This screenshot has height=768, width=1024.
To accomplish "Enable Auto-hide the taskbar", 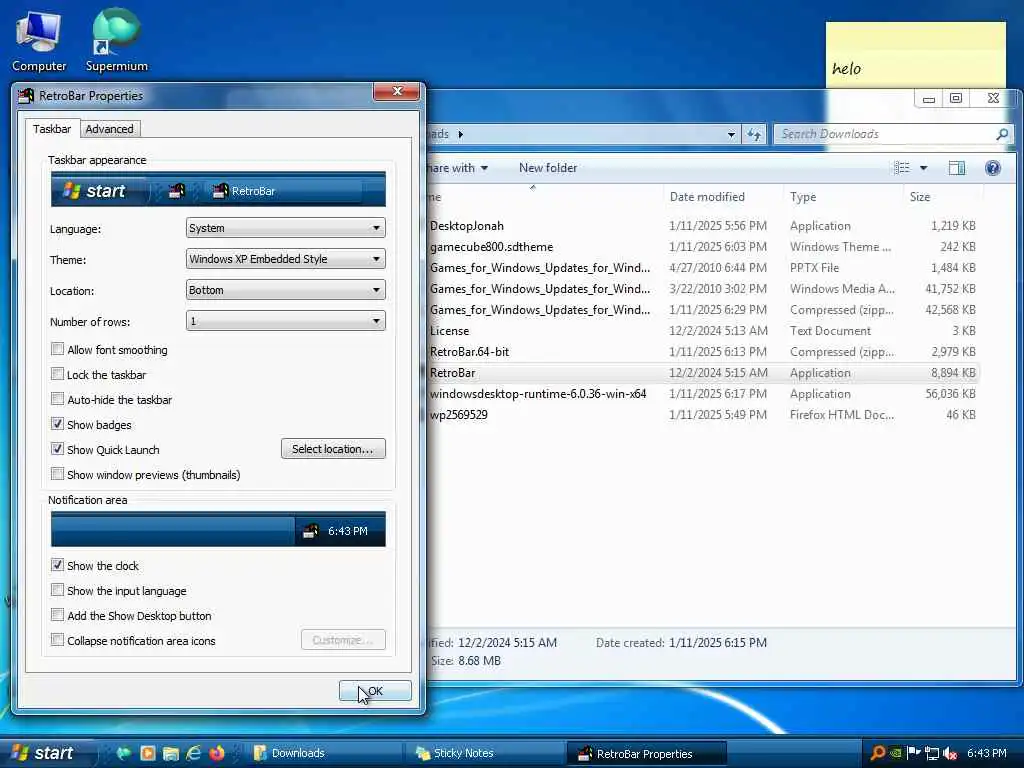I will (57, 399).
